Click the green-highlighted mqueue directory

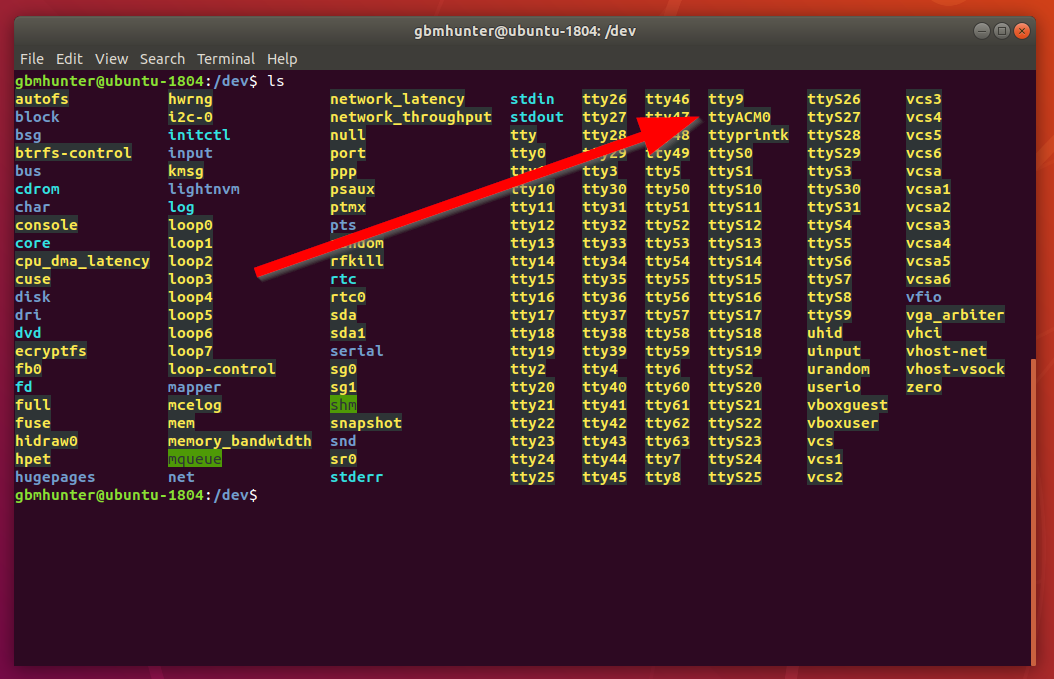point(194,459)
